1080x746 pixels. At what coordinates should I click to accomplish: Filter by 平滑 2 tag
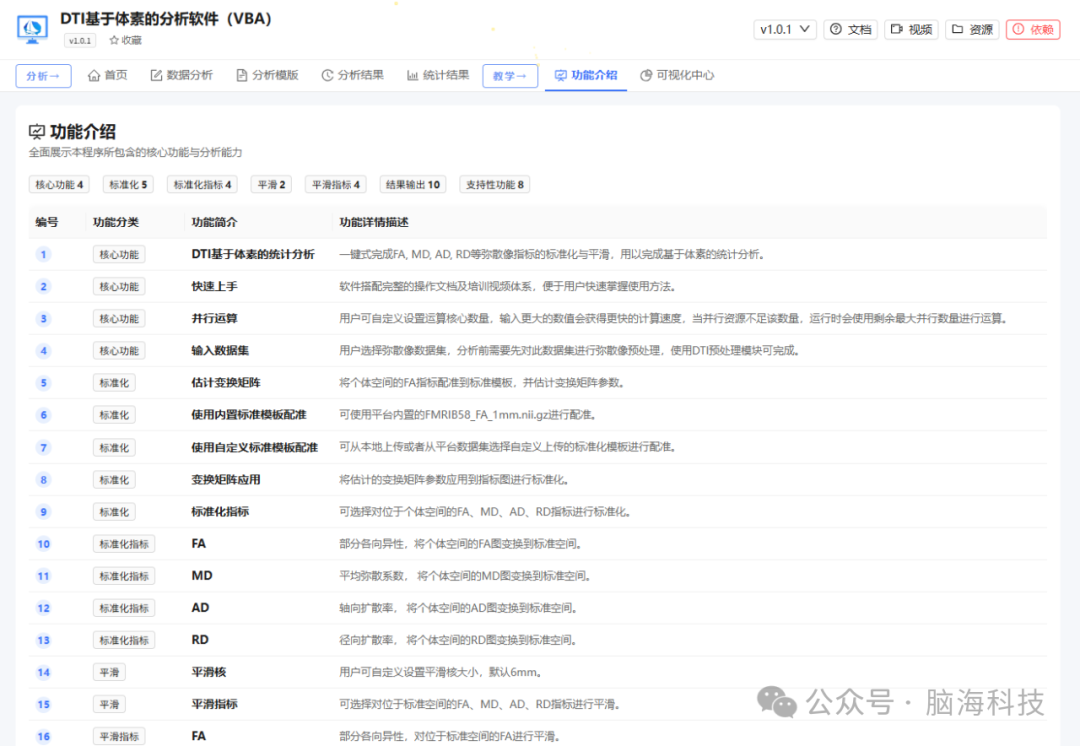click(x=271, y=185)
